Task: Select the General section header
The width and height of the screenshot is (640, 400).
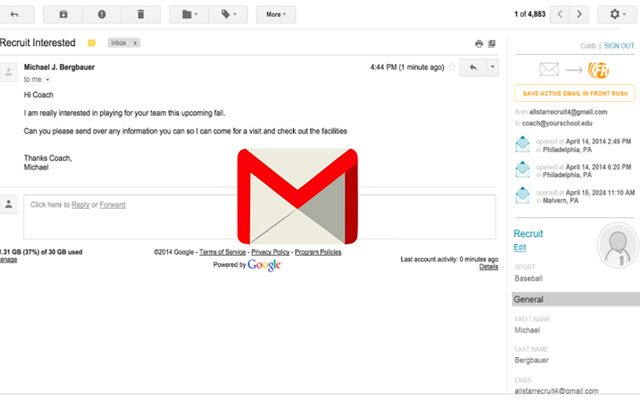Action: coord(576,299)
